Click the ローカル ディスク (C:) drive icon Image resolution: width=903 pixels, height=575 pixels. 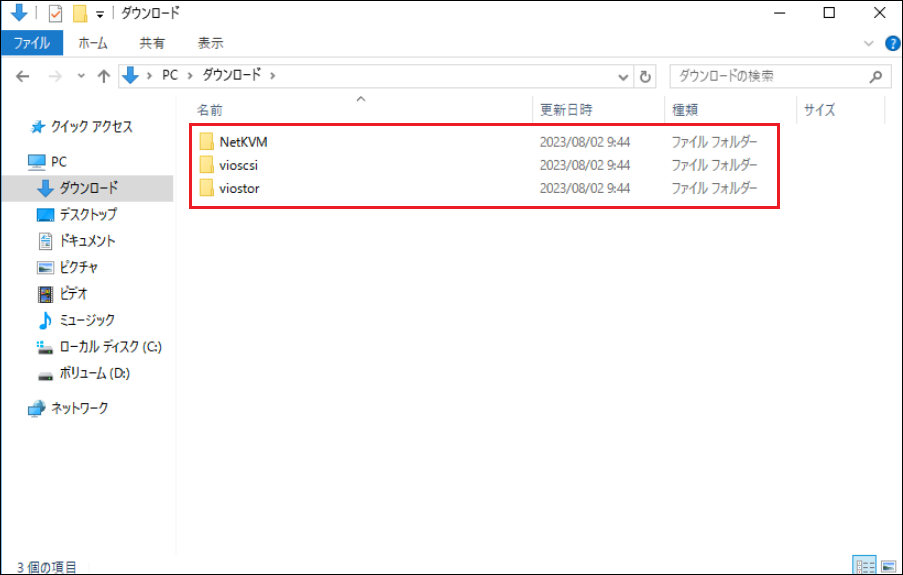click(x=45, y=347)
